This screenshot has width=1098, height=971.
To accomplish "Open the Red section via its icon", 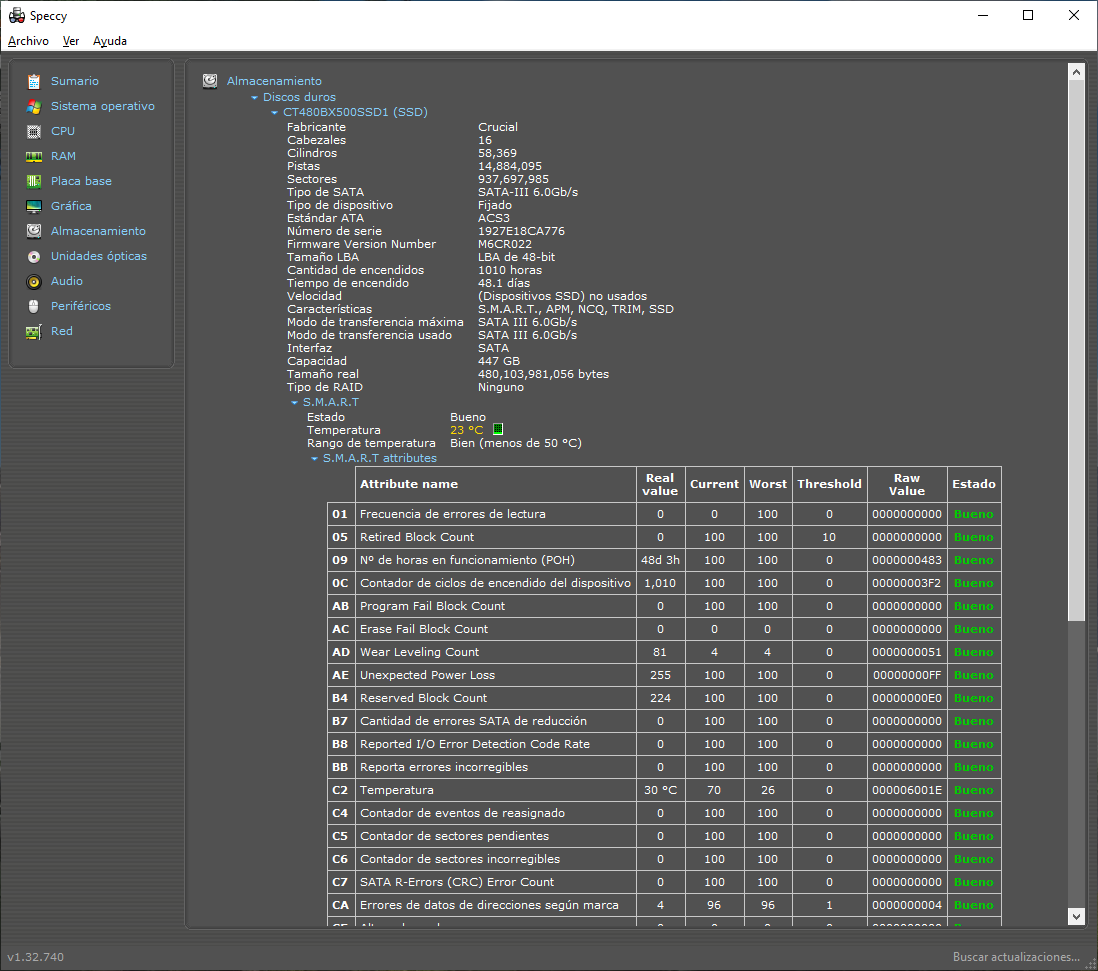I will click(x=36, y=331).
